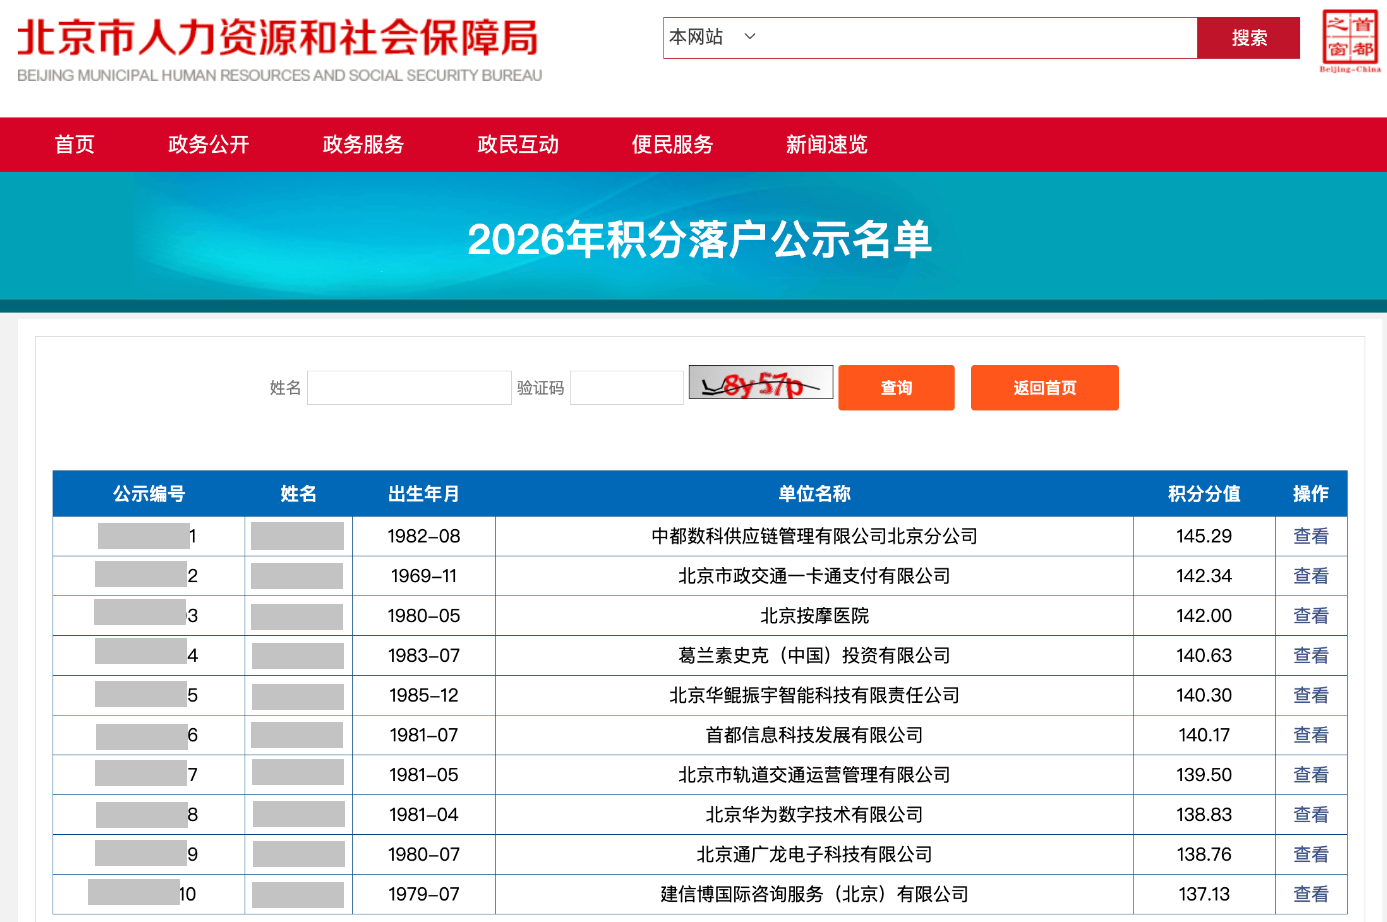Click the score cell 137.13
The image size is (1387, 922).
(x=1204, y=894)
